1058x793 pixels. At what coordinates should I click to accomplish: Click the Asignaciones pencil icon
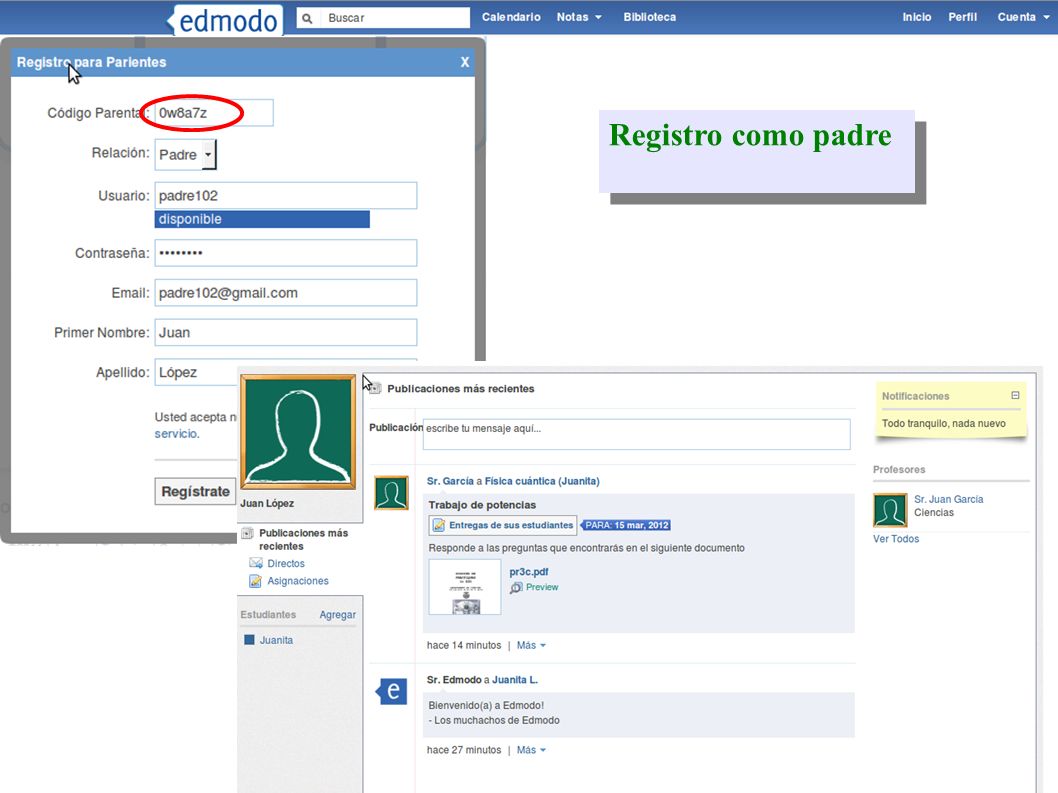(255, 580)
